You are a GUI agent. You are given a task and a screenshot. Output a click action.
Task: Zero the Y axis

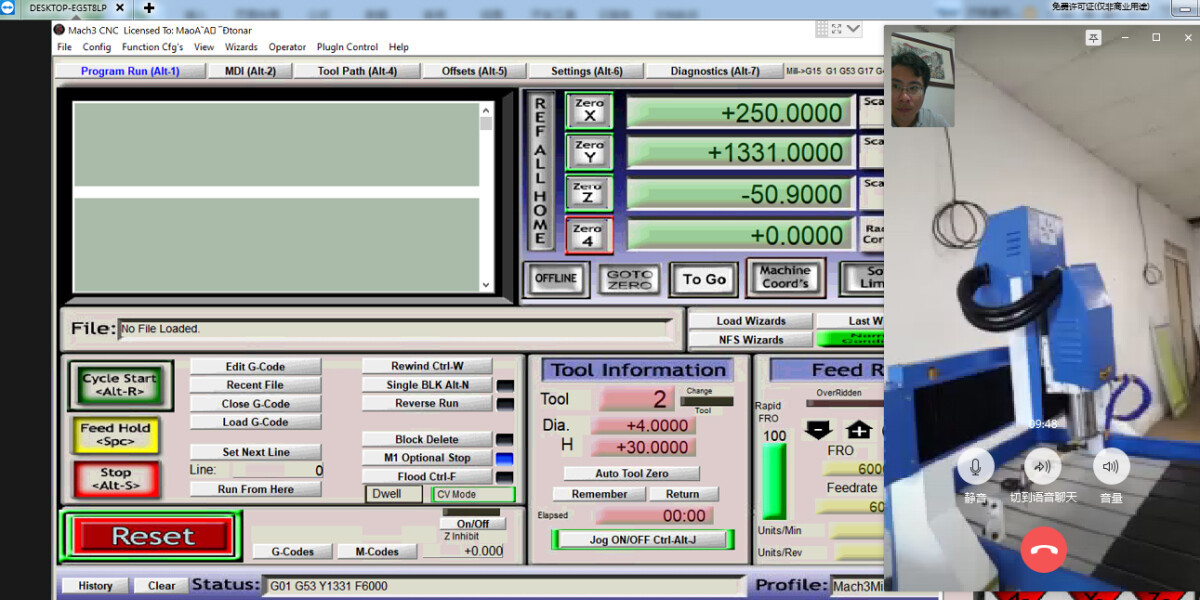point(589,152)
